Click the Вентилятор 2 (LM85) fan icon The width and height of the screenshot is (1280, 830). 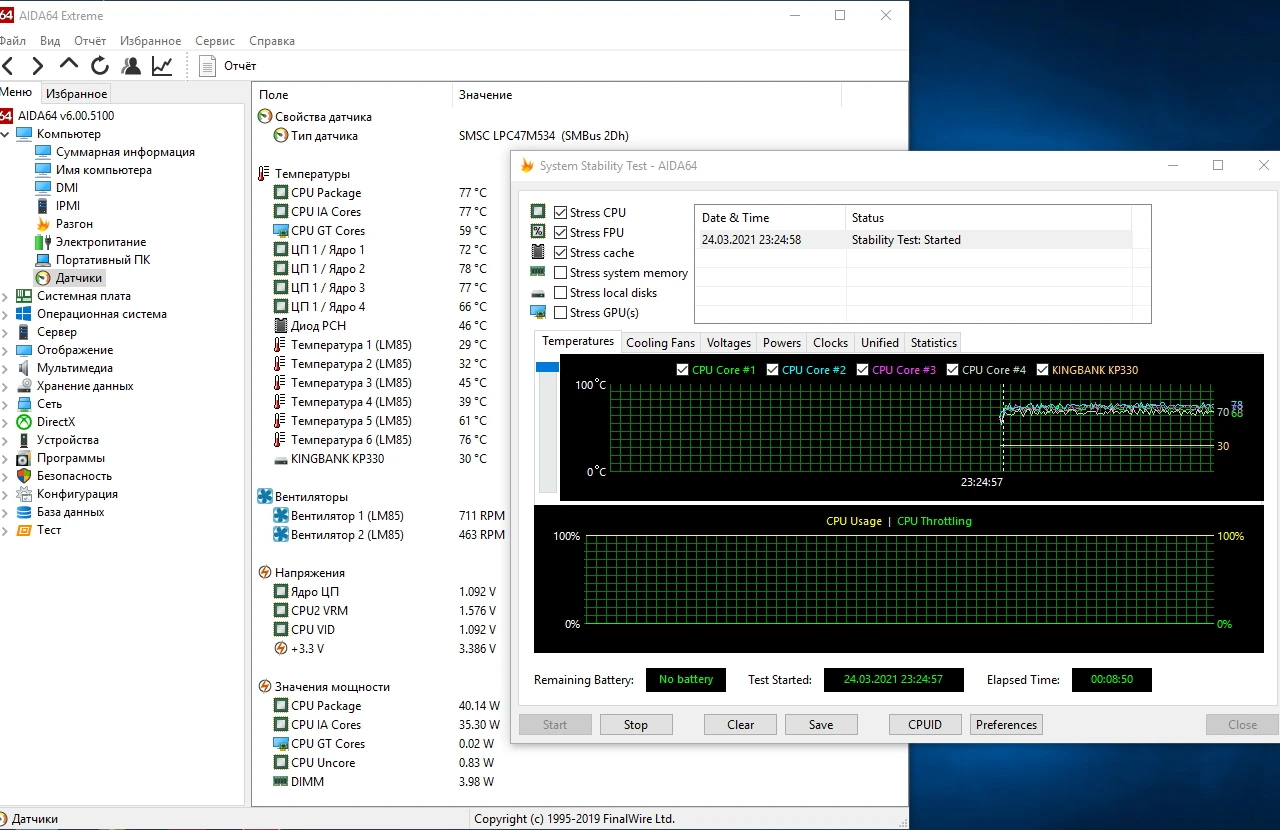click(281, 535)
